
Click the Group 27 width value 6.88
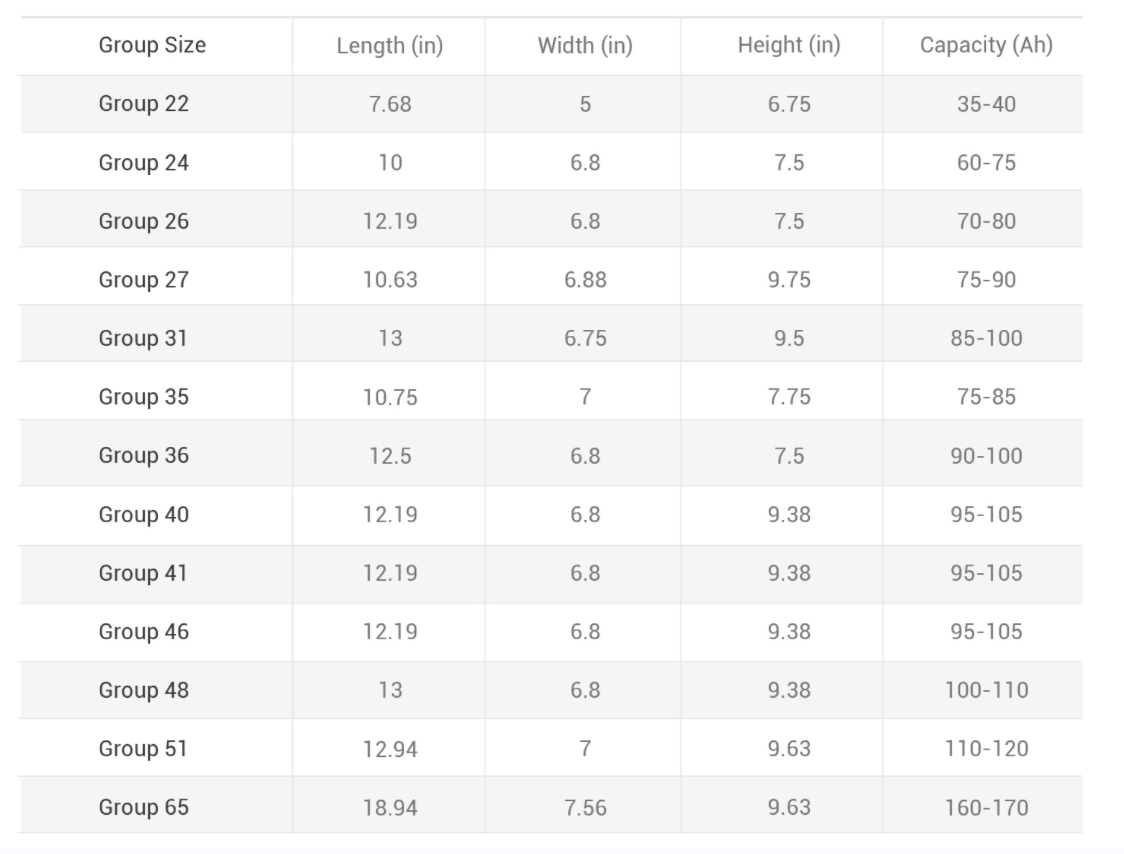[x=585, y=280]
